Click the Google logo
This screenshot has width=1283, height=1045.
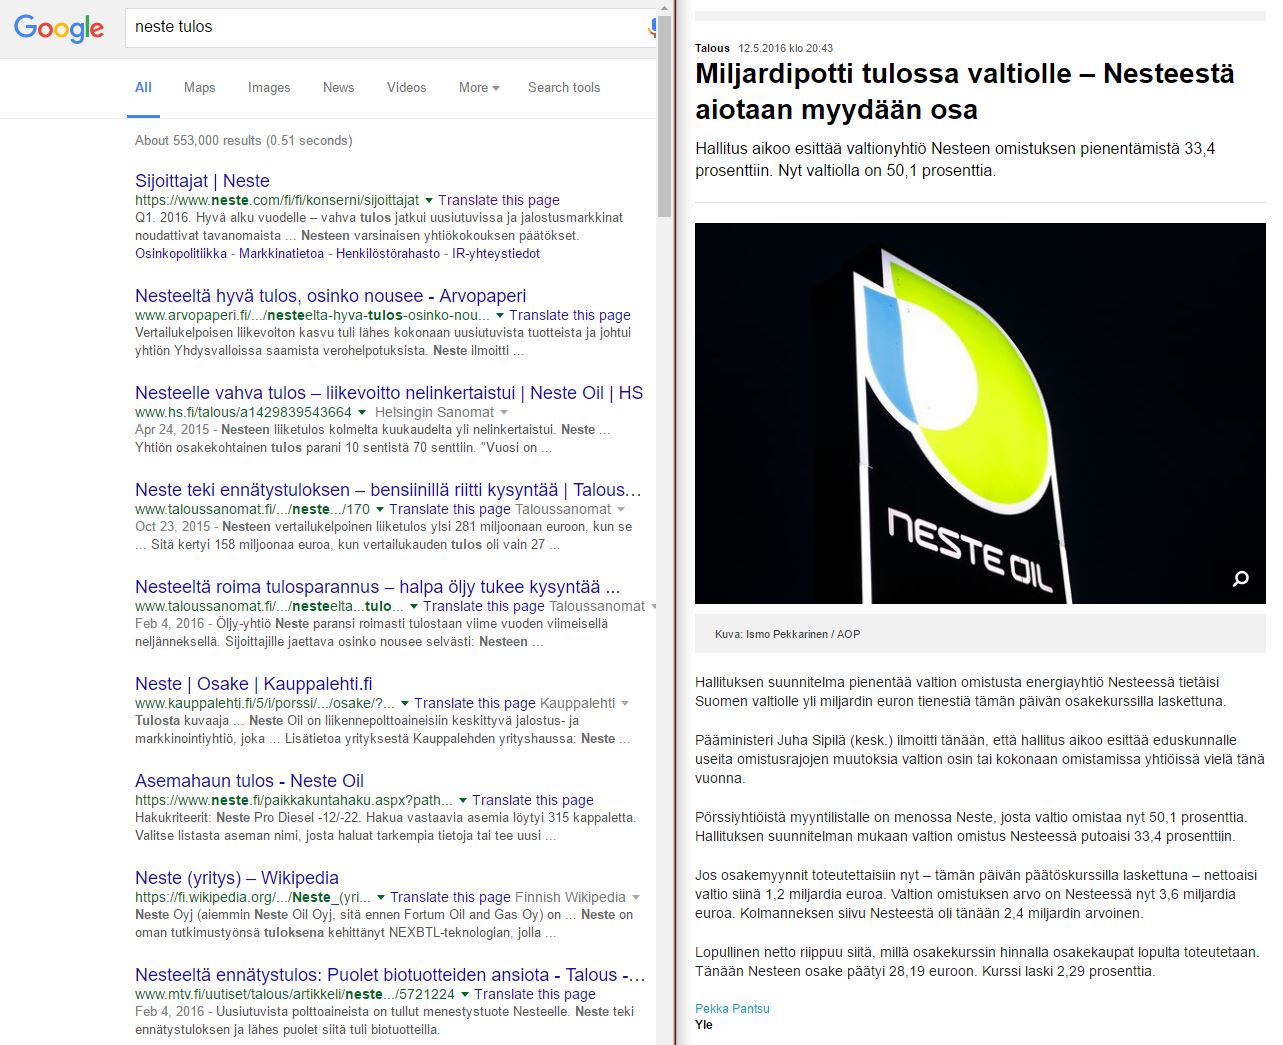pyautogui.click(x=59, y=28)
